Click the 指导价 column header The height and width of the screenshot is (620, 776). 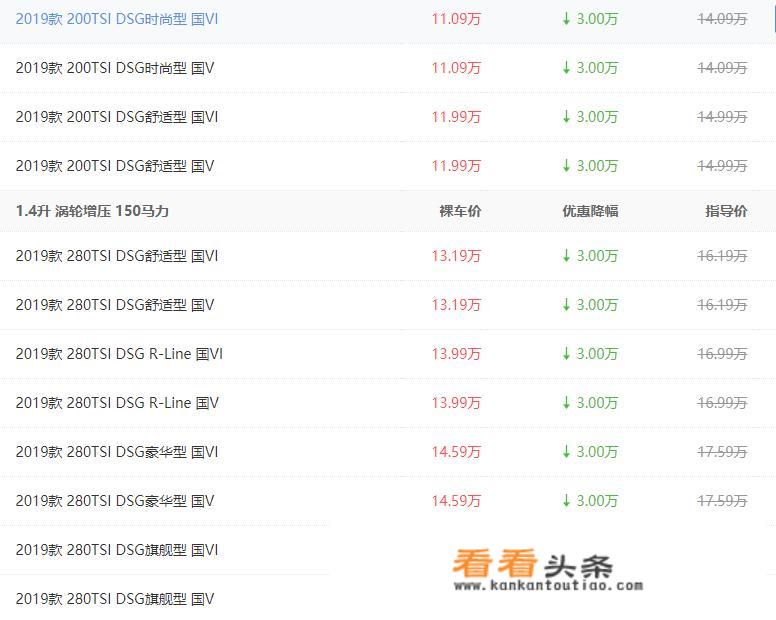[726, 211]
